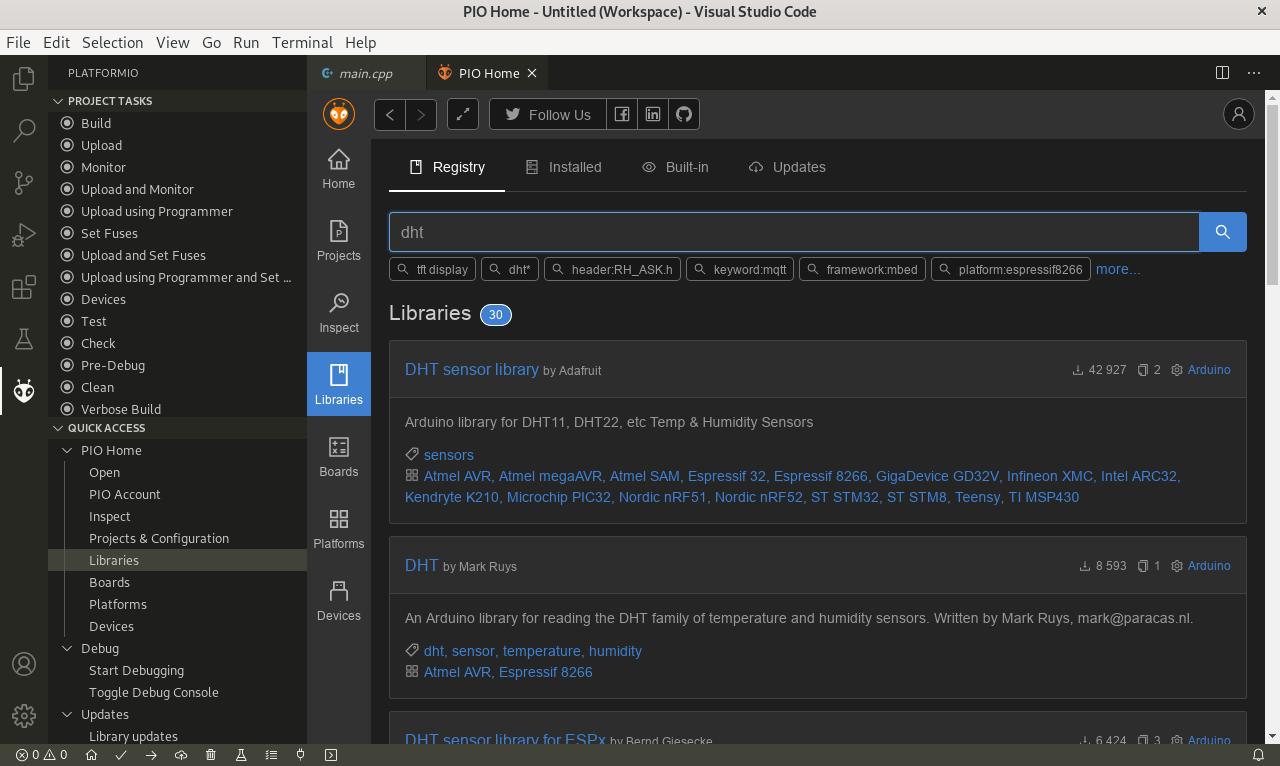The height and width of the screenshot is (766, 1280).
Task: Open the File menu
Action: (18, 42)
